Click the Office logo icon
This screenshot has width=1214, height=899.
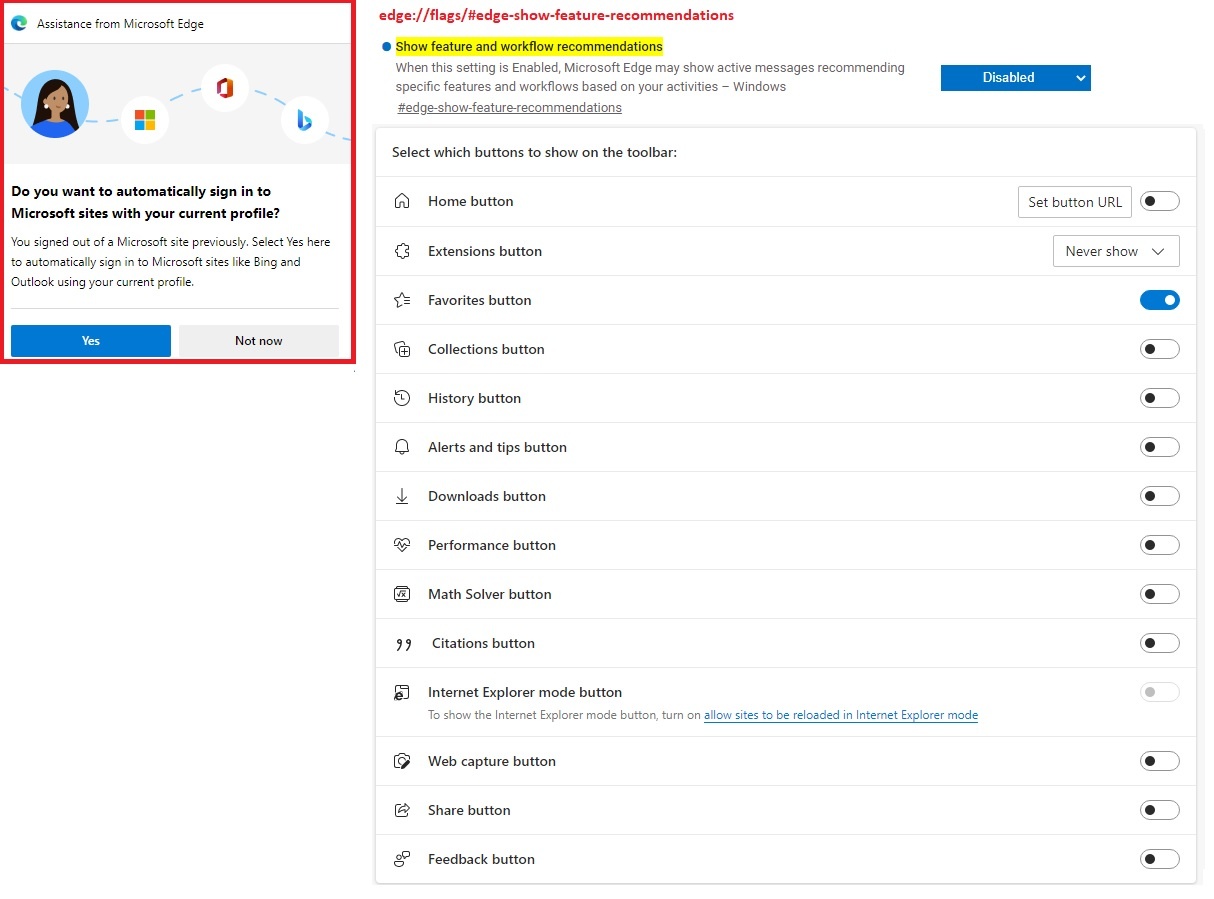(x=225, y=88)
